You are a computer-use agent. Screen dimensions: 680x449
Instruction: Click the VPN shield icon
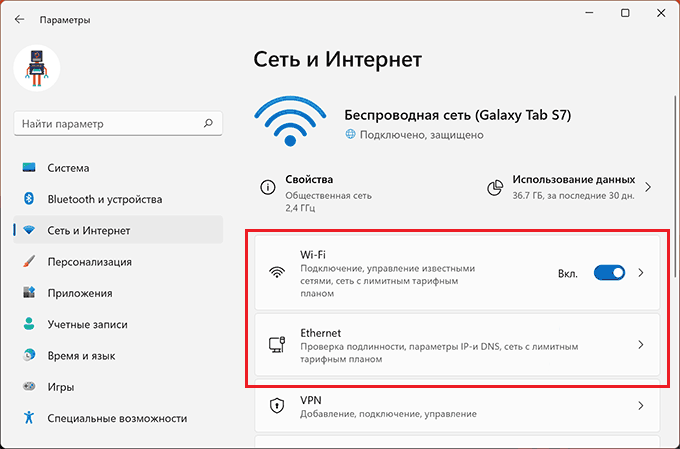coord(277,406)
